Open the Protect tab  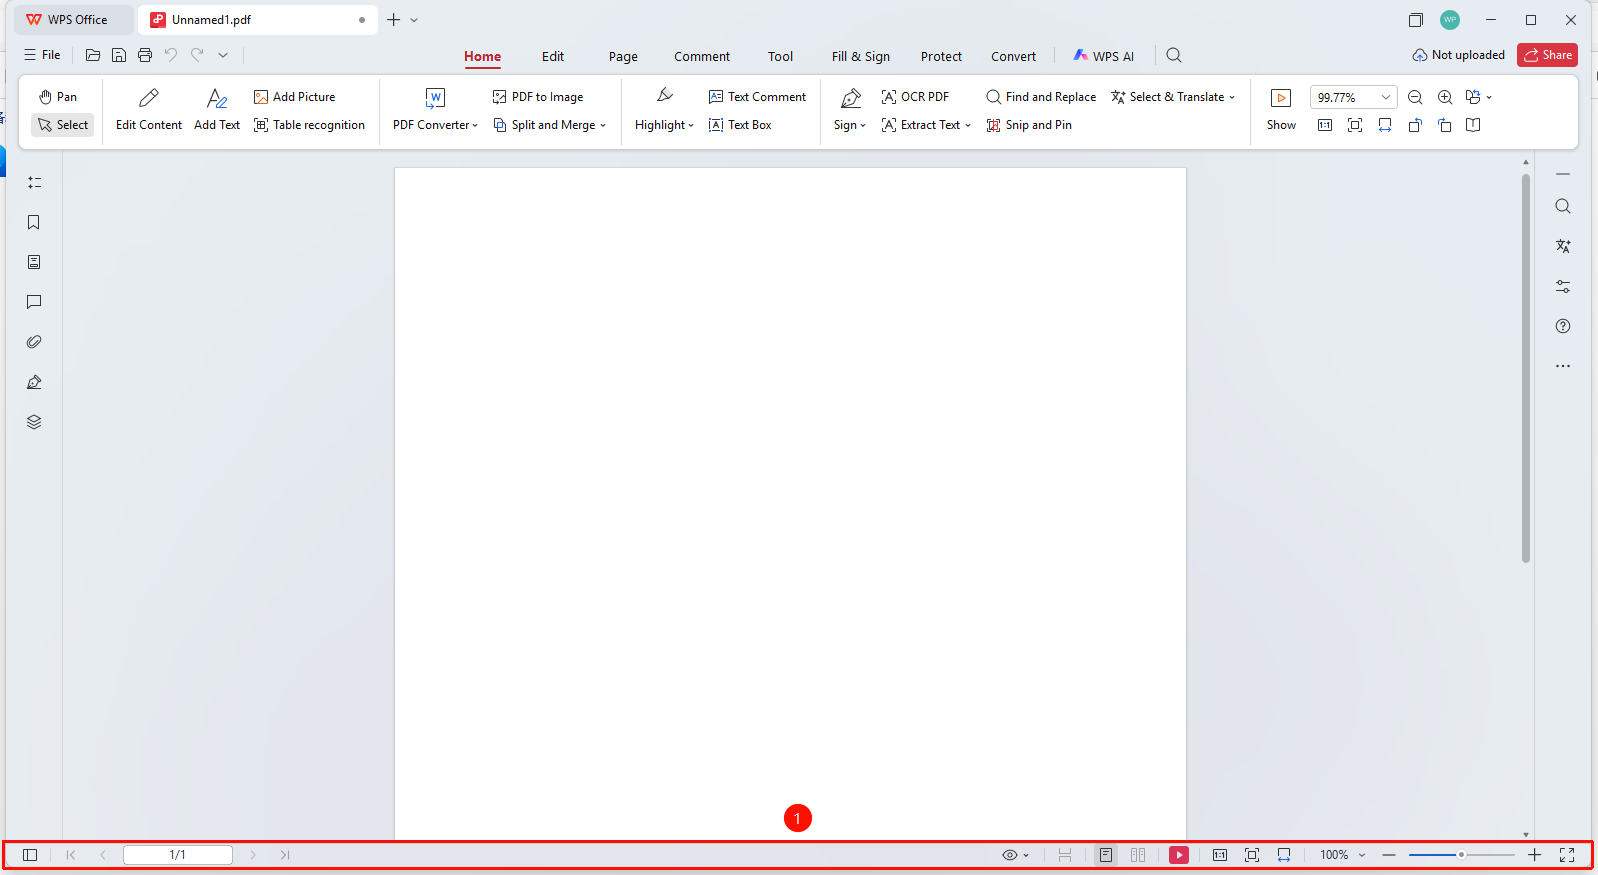pos(941,56)
